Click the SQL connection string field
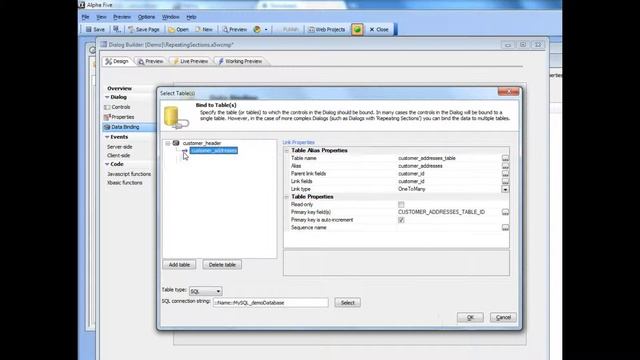 pos(270,303)
